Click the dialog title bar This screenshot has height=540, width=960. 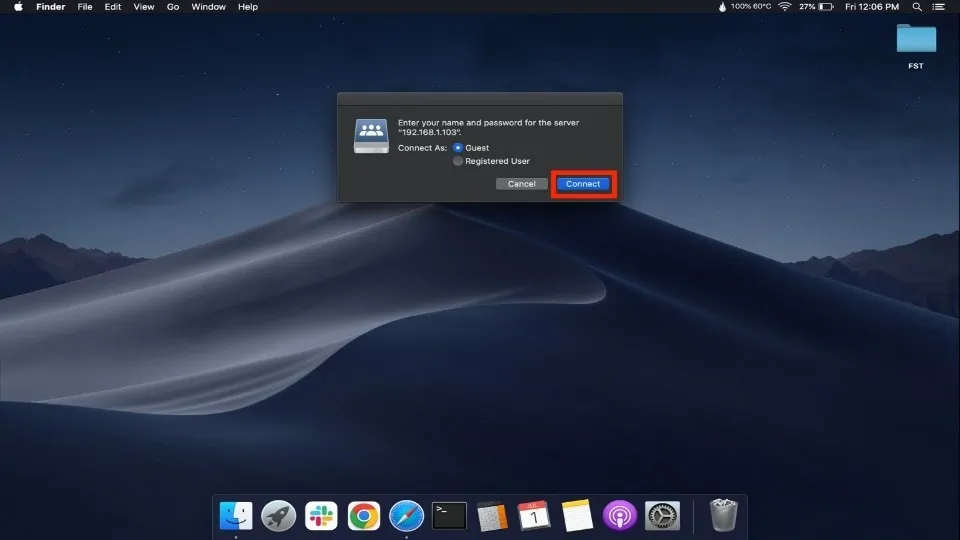pos(480,99)
